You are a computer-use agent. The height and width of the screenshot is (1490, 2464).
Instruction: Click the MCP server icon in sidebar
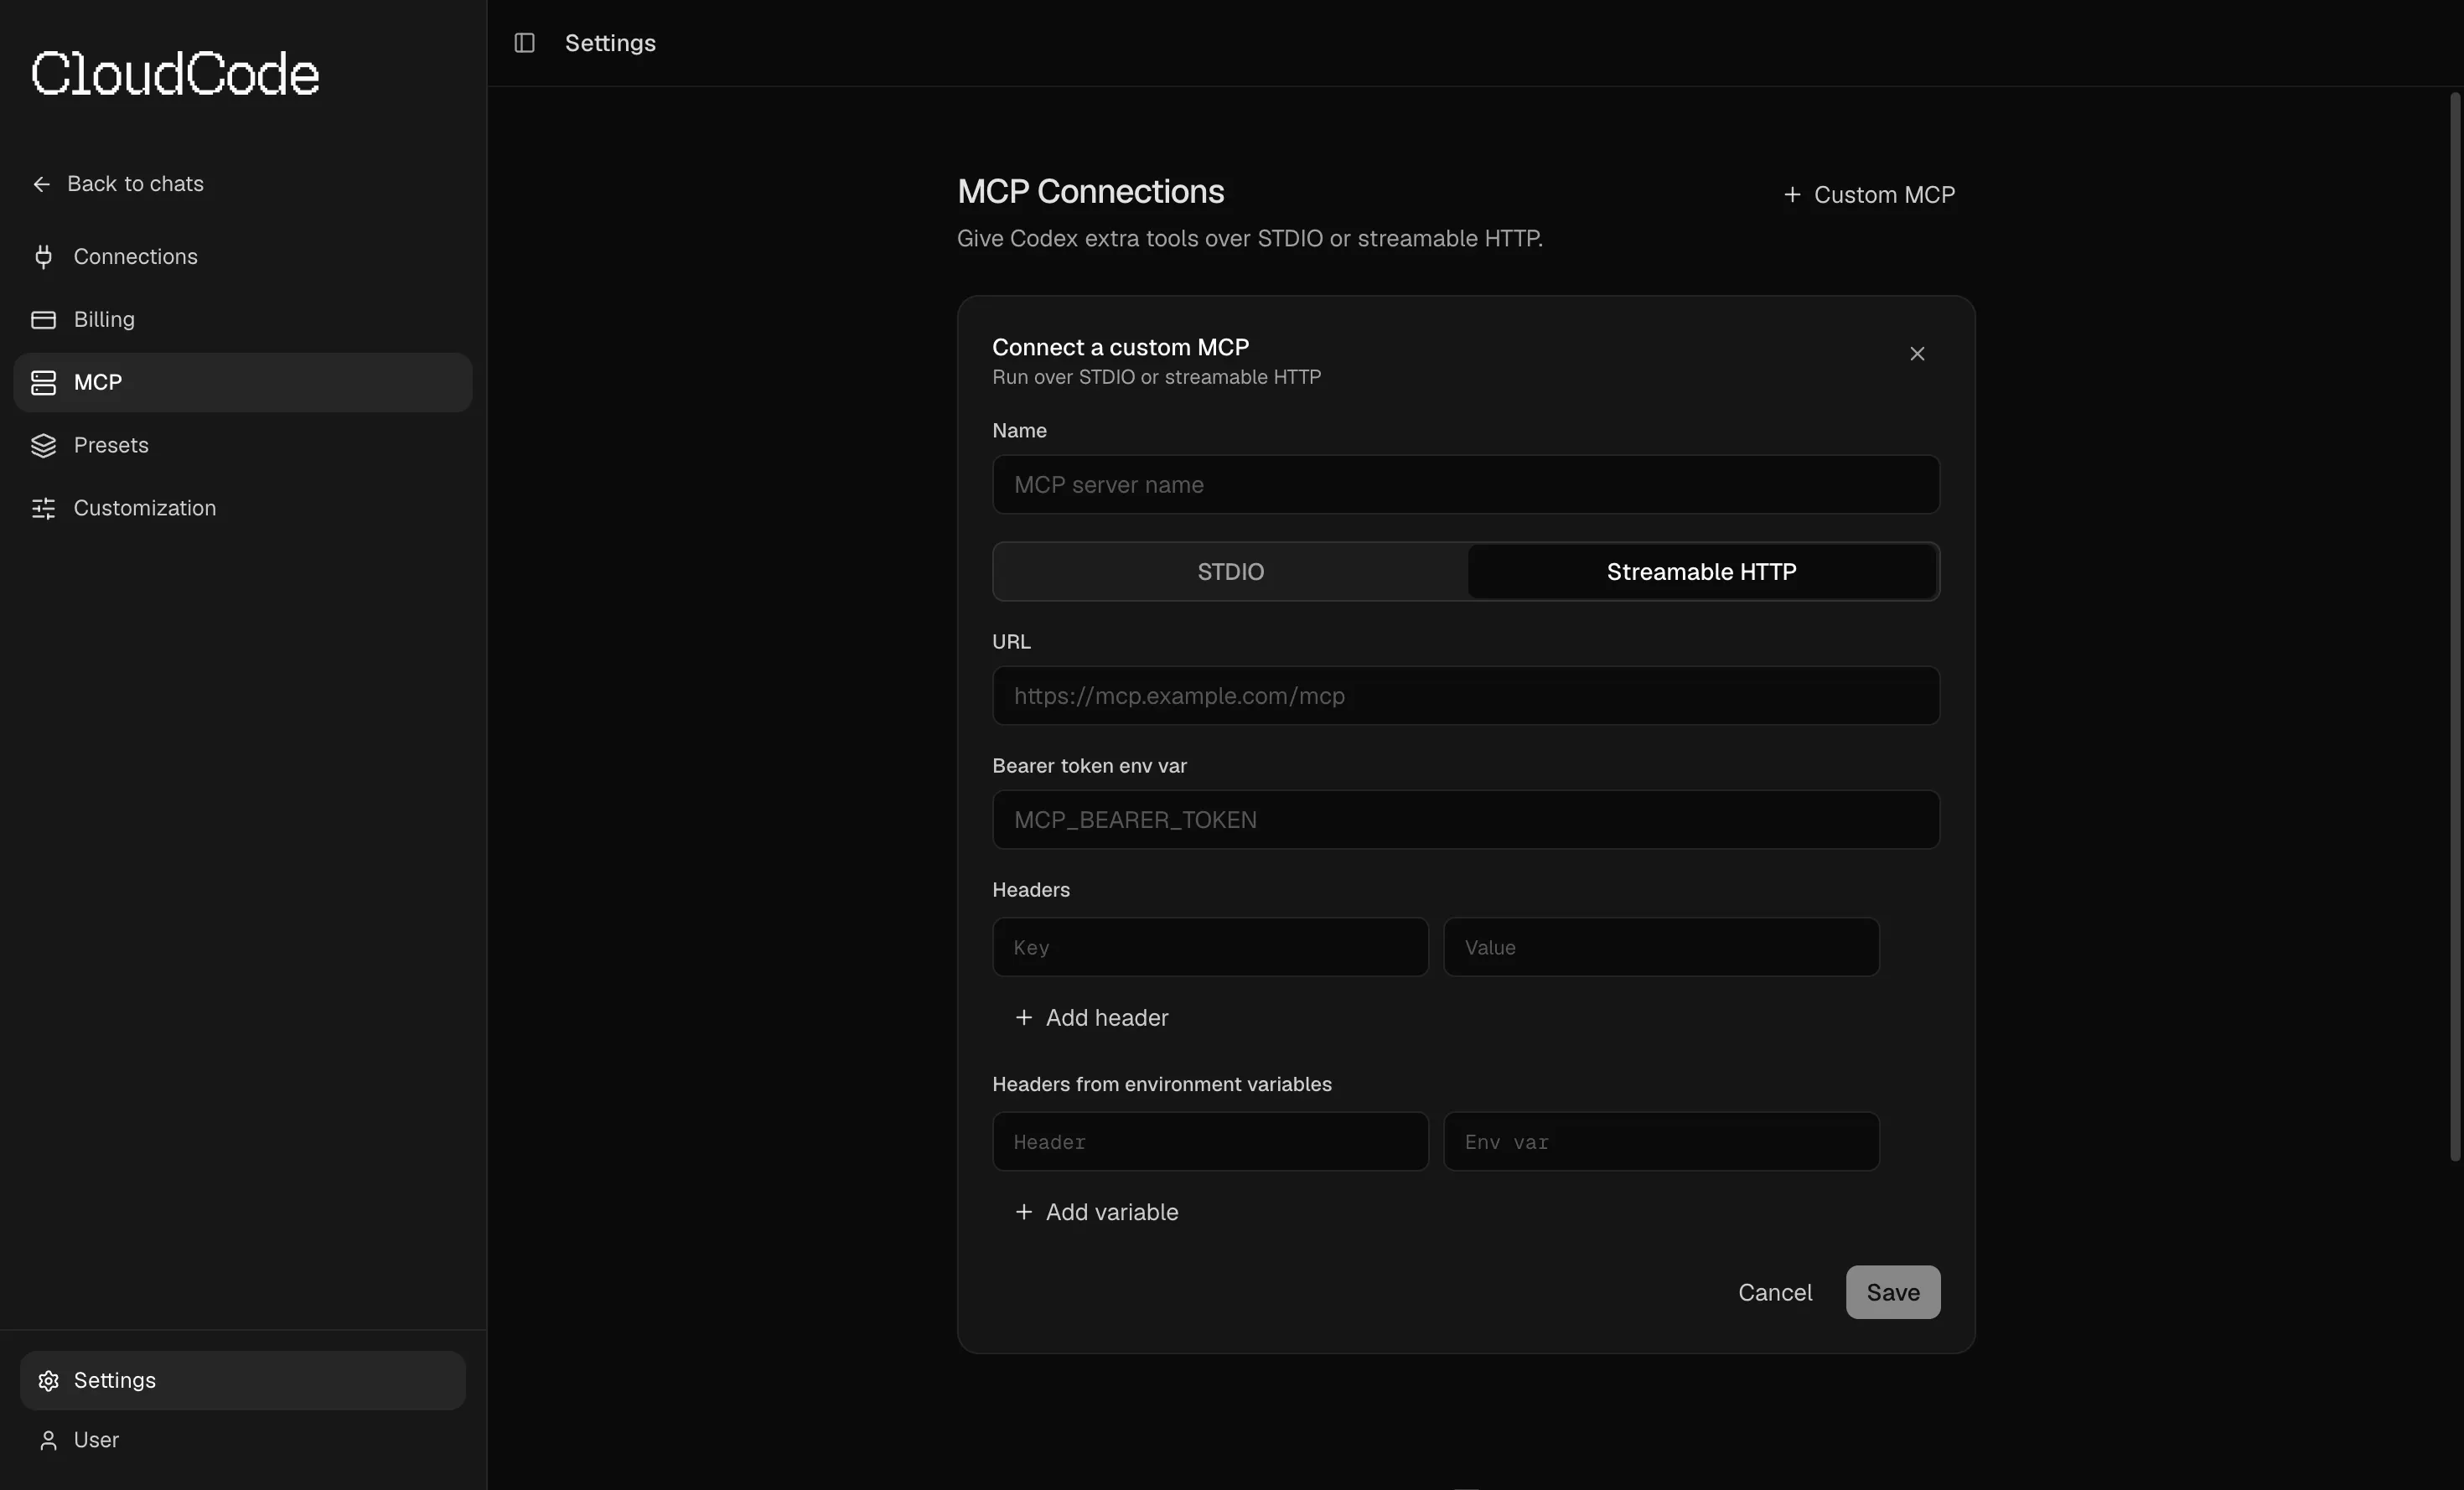[x=43, y=383]
